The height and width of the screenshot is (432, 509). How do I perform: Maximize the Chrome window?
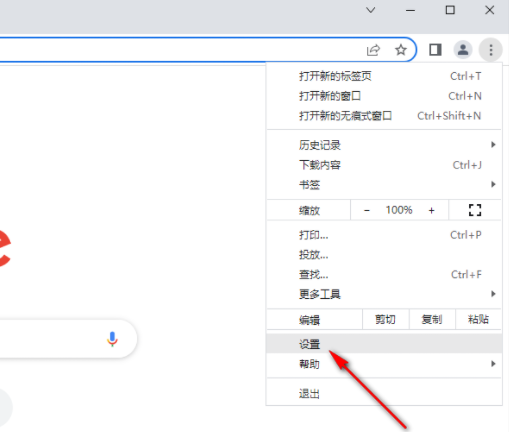click(x=450, y=10)
